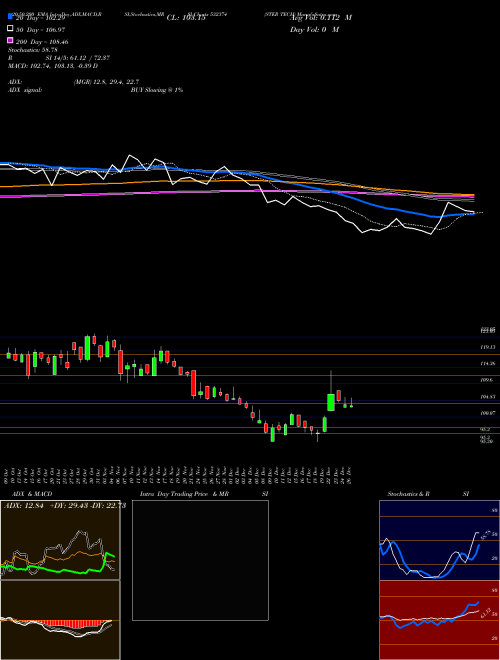
Task: Click the tall green candlestick with long upper wick
Action: click(331, 402)
